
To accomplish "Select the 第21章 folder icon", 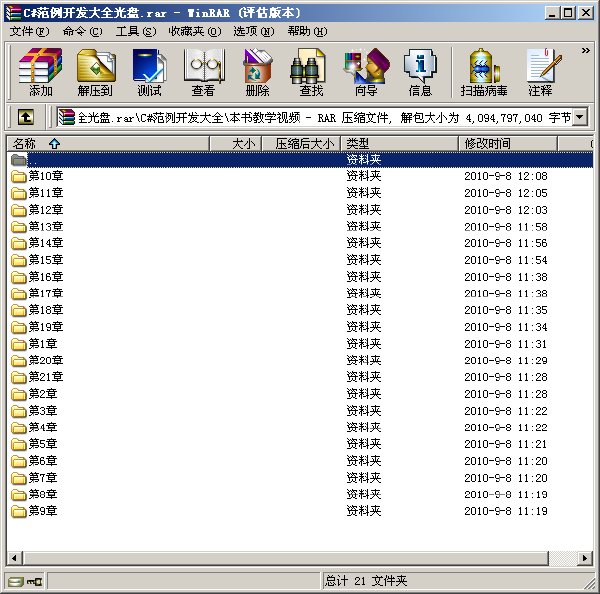I will [x=18, y=377].
